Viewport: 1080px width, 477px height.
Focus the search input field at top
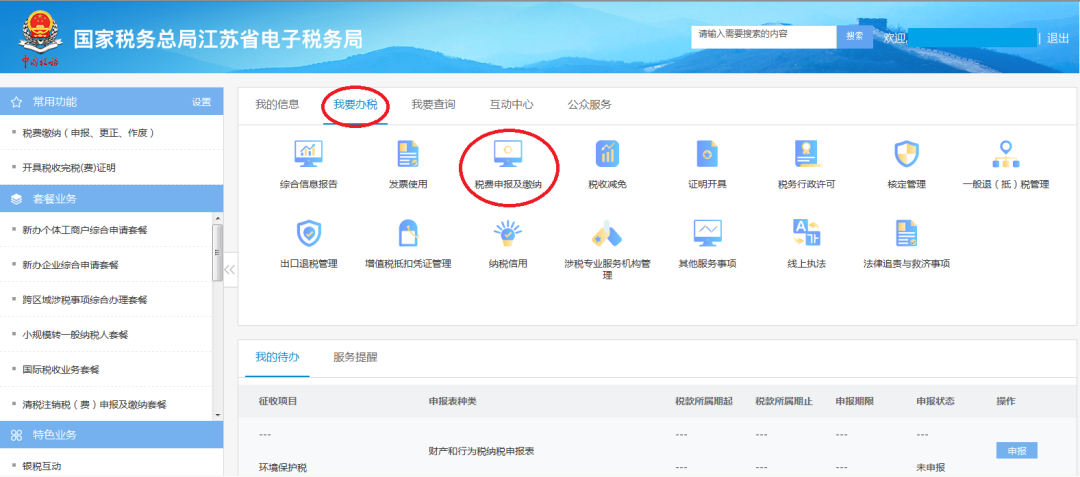pyautogui.click(x=763, y=35)
